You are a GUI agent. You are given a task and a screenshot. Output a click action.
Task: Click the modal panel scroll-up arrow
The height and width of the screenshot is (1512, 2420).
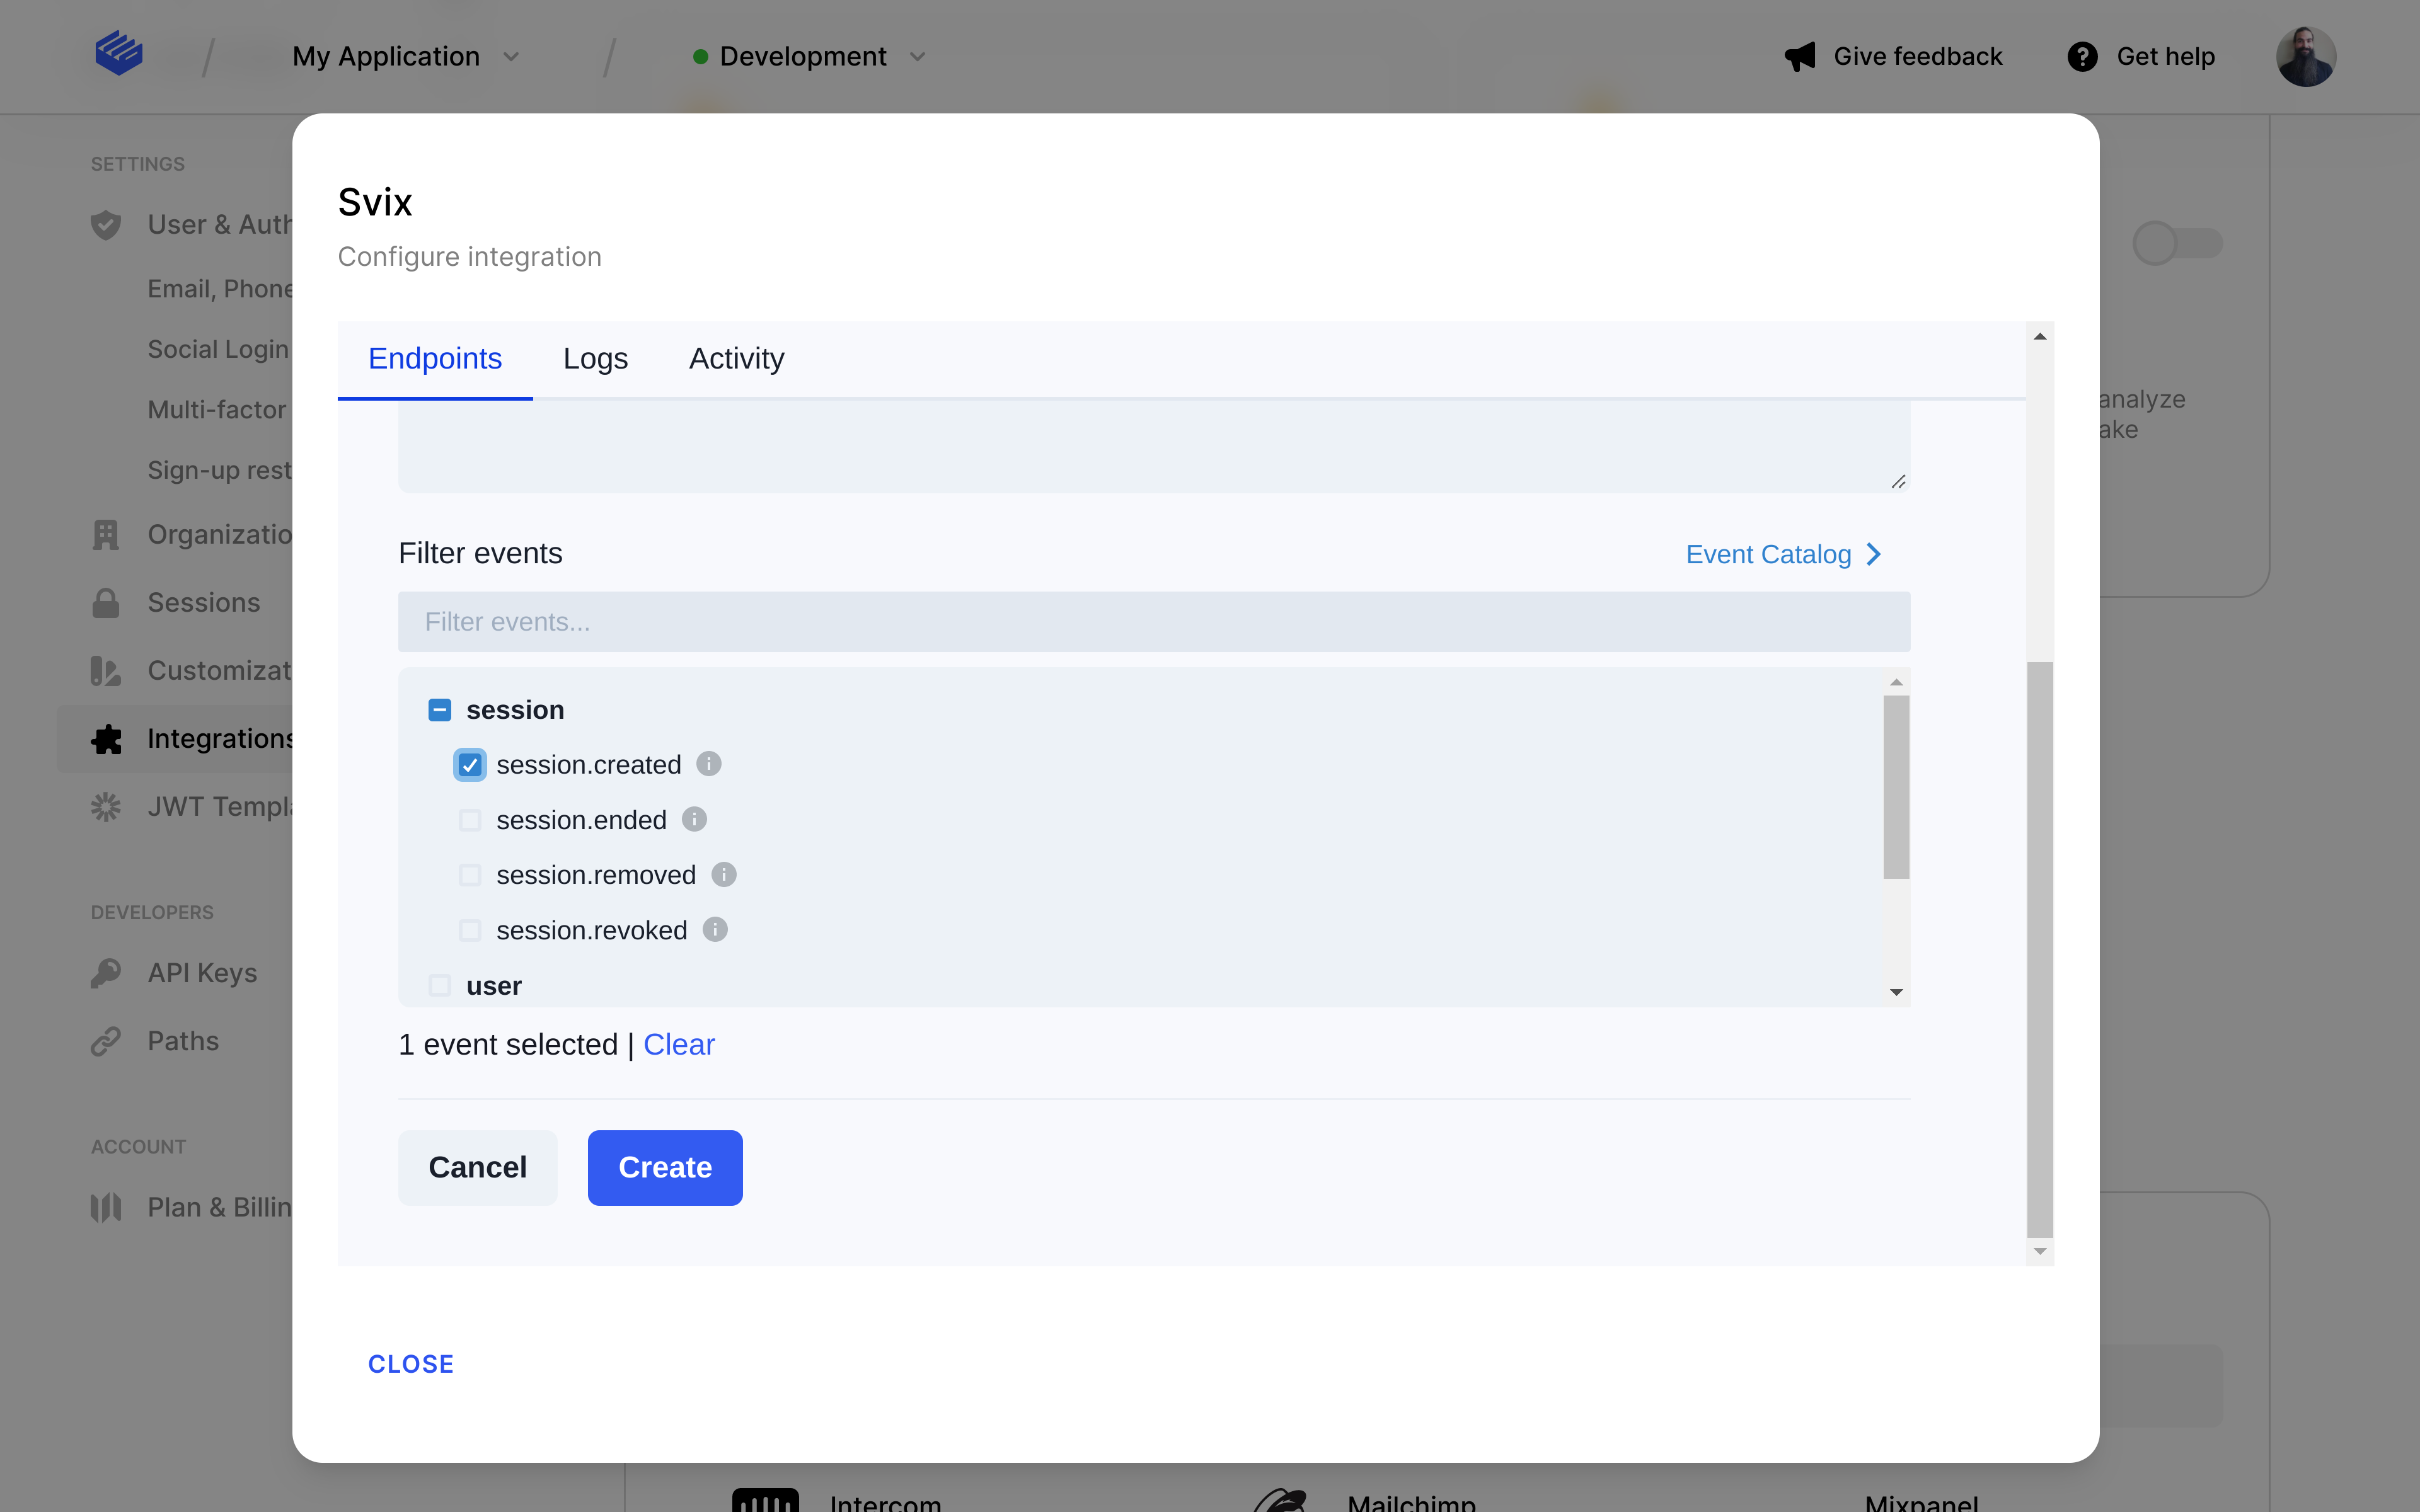click(x=2040, y=336)
